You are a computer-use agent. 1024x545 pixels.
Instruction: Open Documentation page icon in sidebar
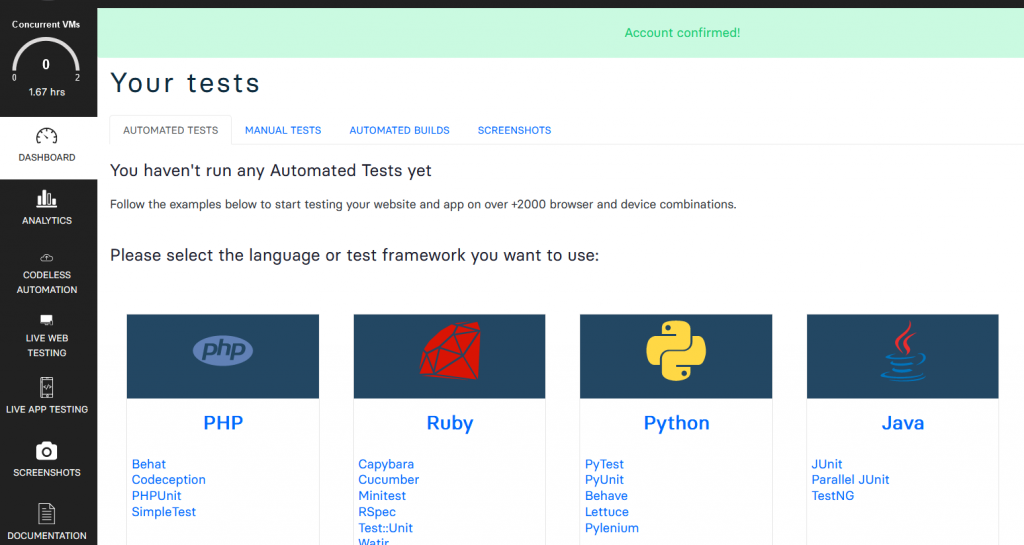[x=47, y=514]
